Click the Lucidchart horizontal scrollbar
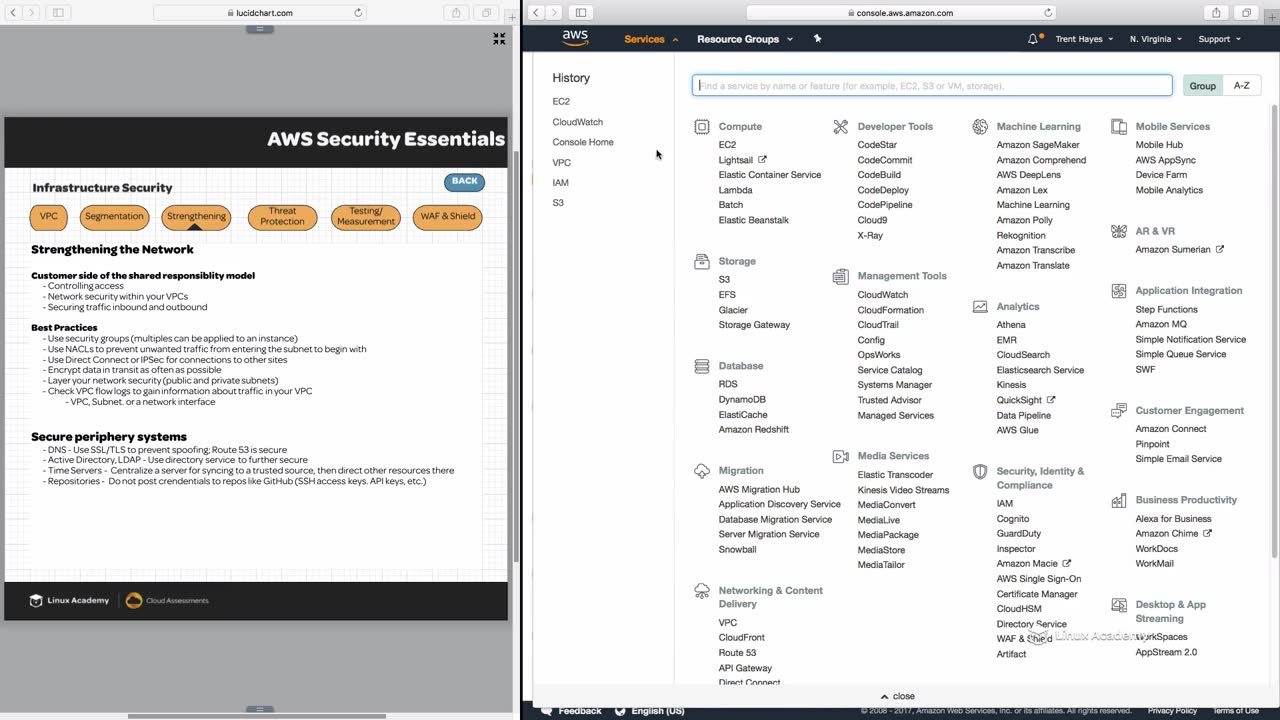The width and height of the screenshot is (1280, 720). tap(257, 716)
